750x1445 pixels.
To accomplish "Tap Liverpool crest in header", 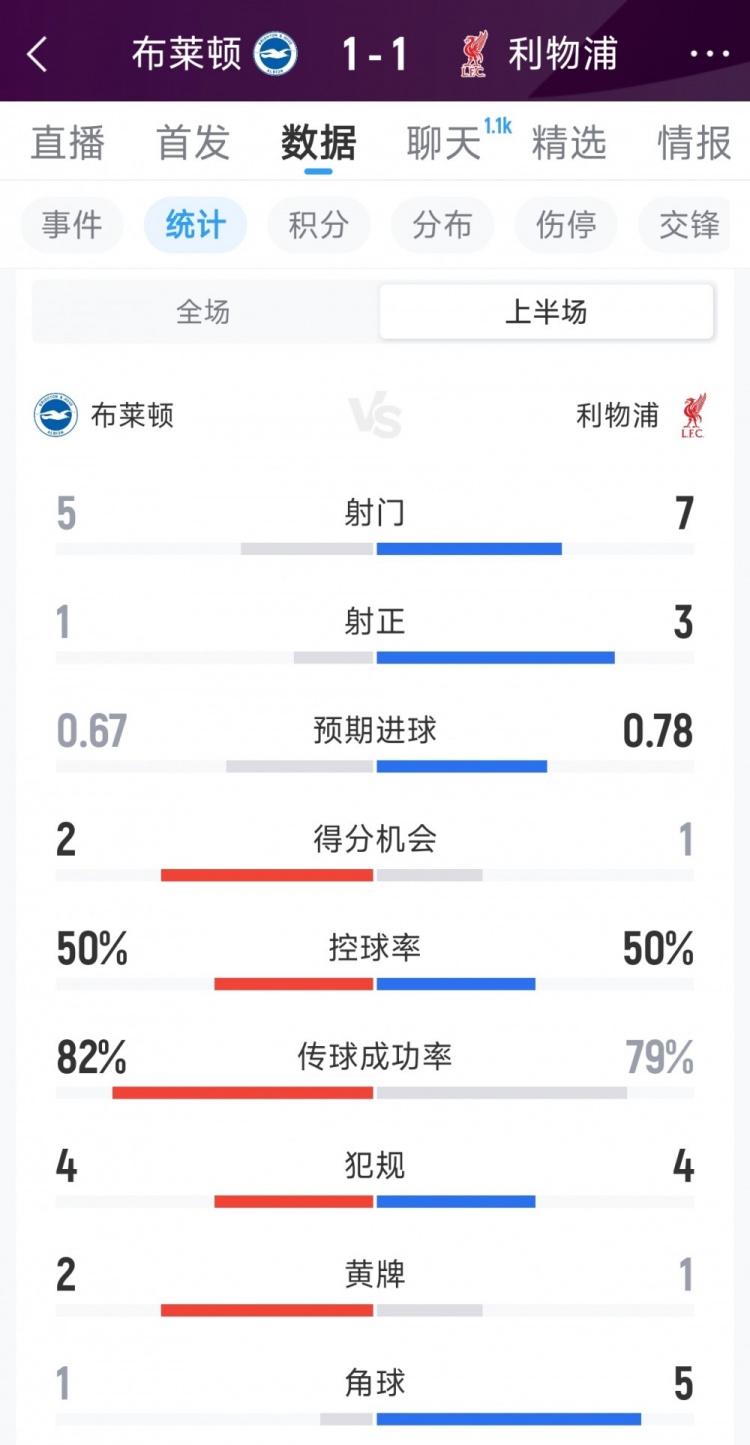I will [474, 54].
